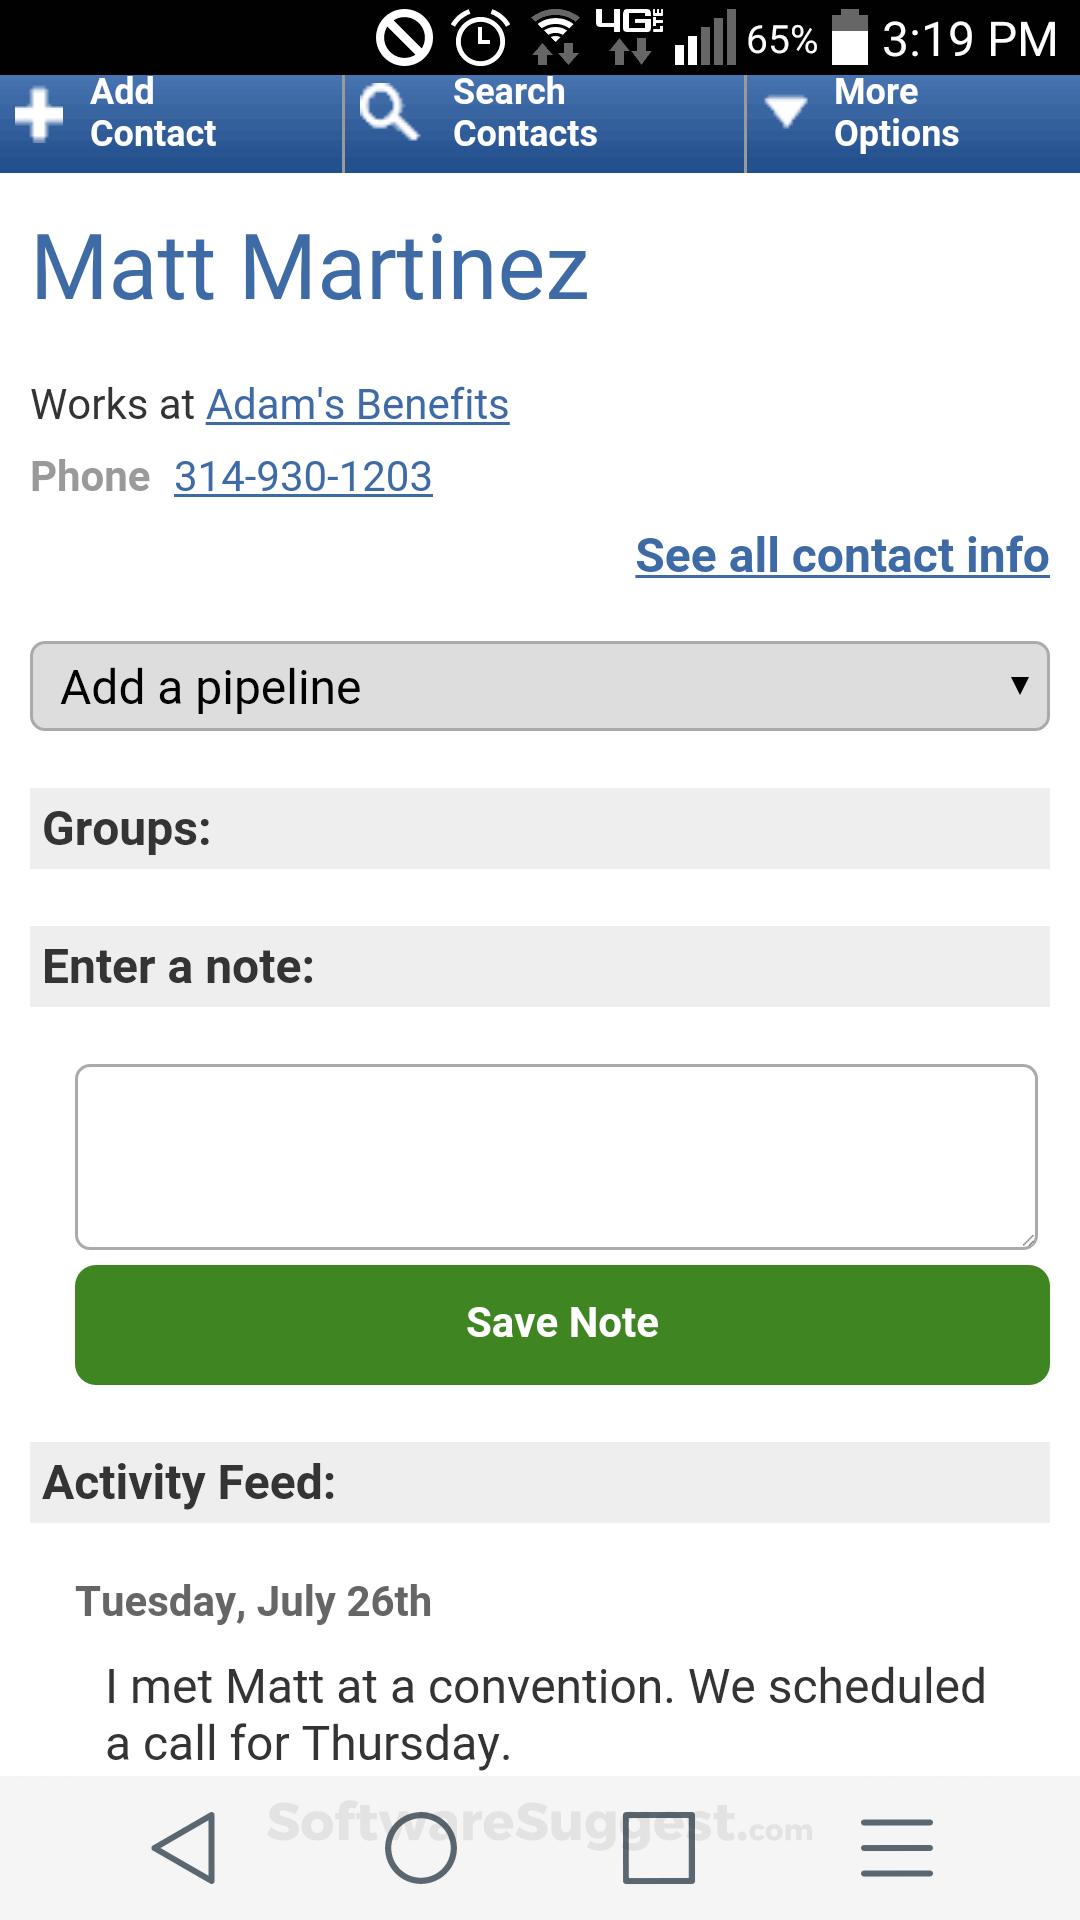Image resolution: width=1080 pixels, height=1920 pixels.
Task: Tap the magnifying glass search icon
Action: pos(388,111)
